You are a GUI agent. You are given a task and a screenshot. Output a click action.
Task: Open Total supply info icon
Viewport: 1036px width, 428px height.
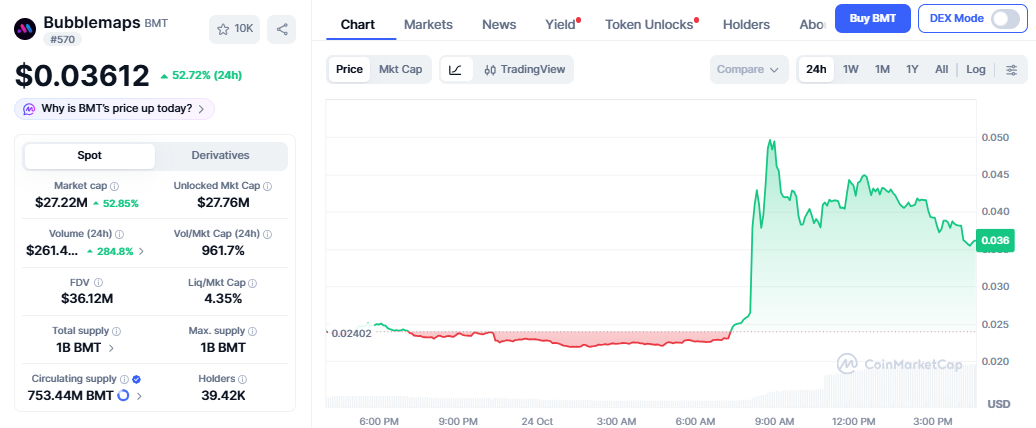coord(116,331)
